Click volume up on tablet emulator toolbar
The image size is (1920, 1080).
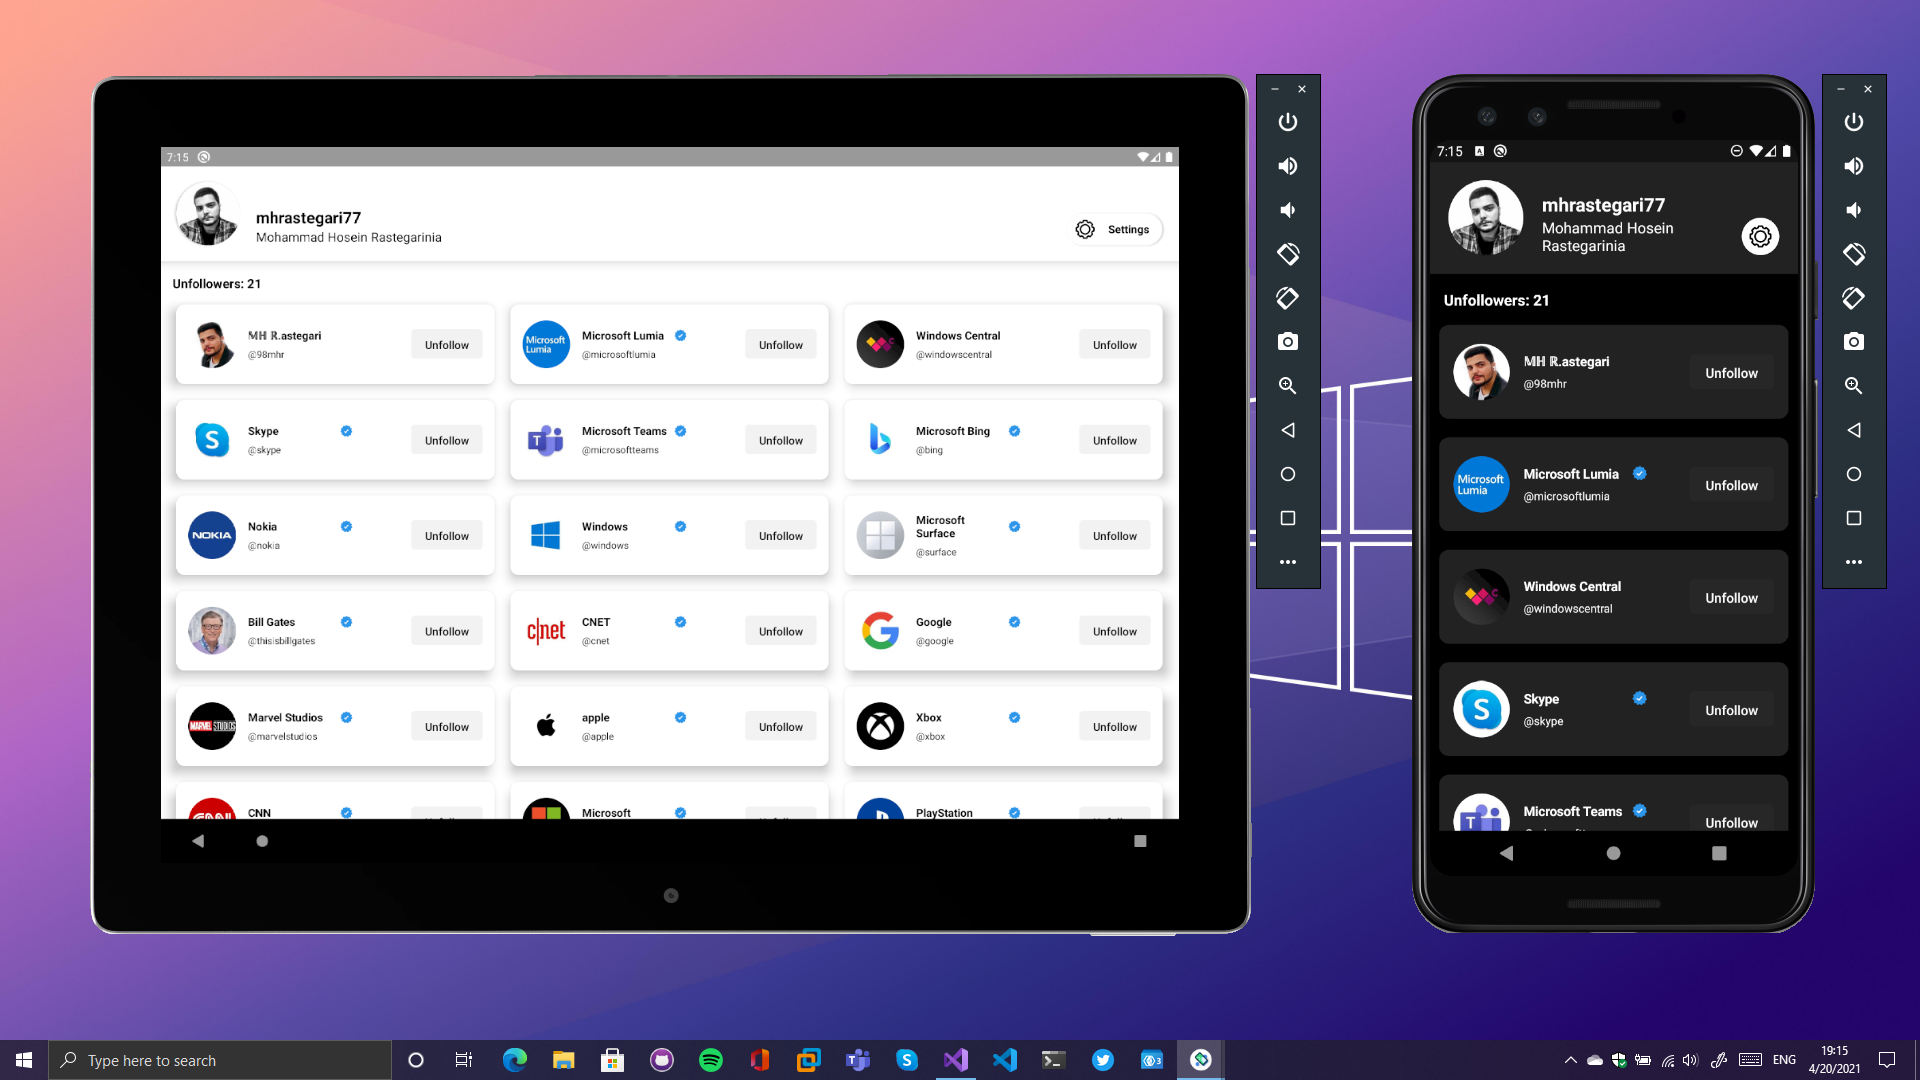1288,166
